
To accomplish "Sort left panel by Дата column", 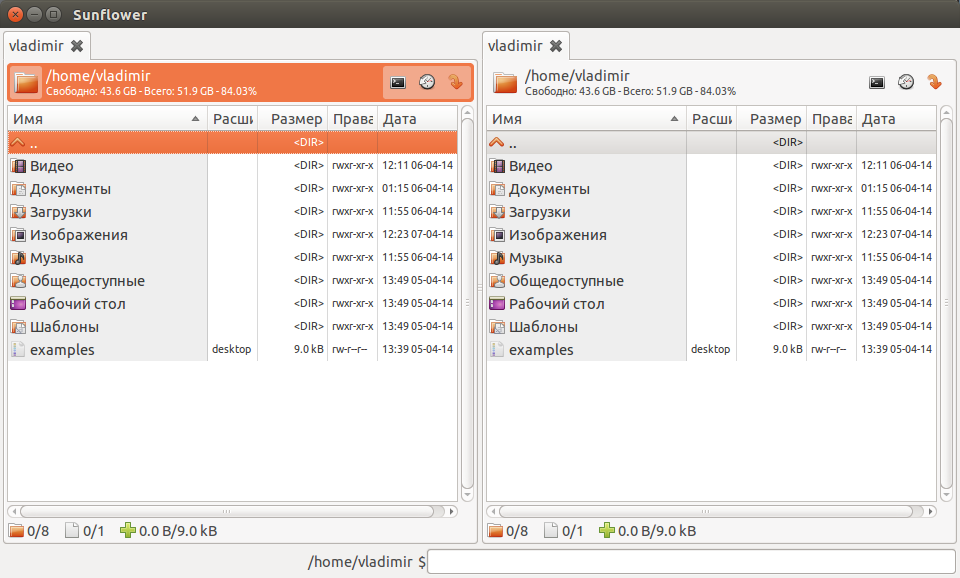I will [418, 119].
